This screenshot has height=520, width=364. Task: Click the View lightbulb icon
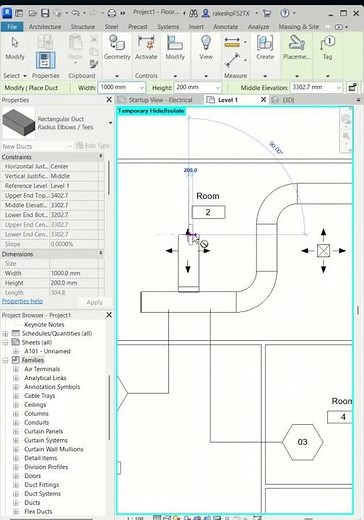pos(206,43)
